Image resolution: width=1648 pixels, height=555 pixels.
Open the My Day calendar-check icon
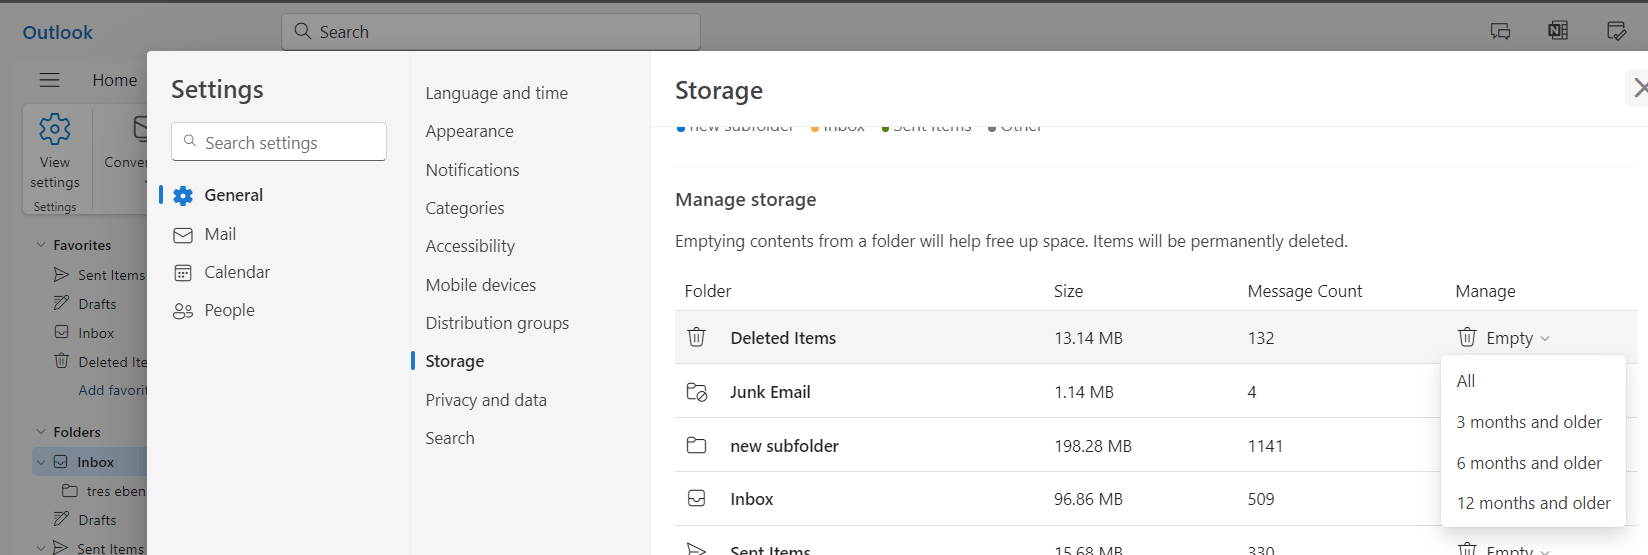point(1616,31)
